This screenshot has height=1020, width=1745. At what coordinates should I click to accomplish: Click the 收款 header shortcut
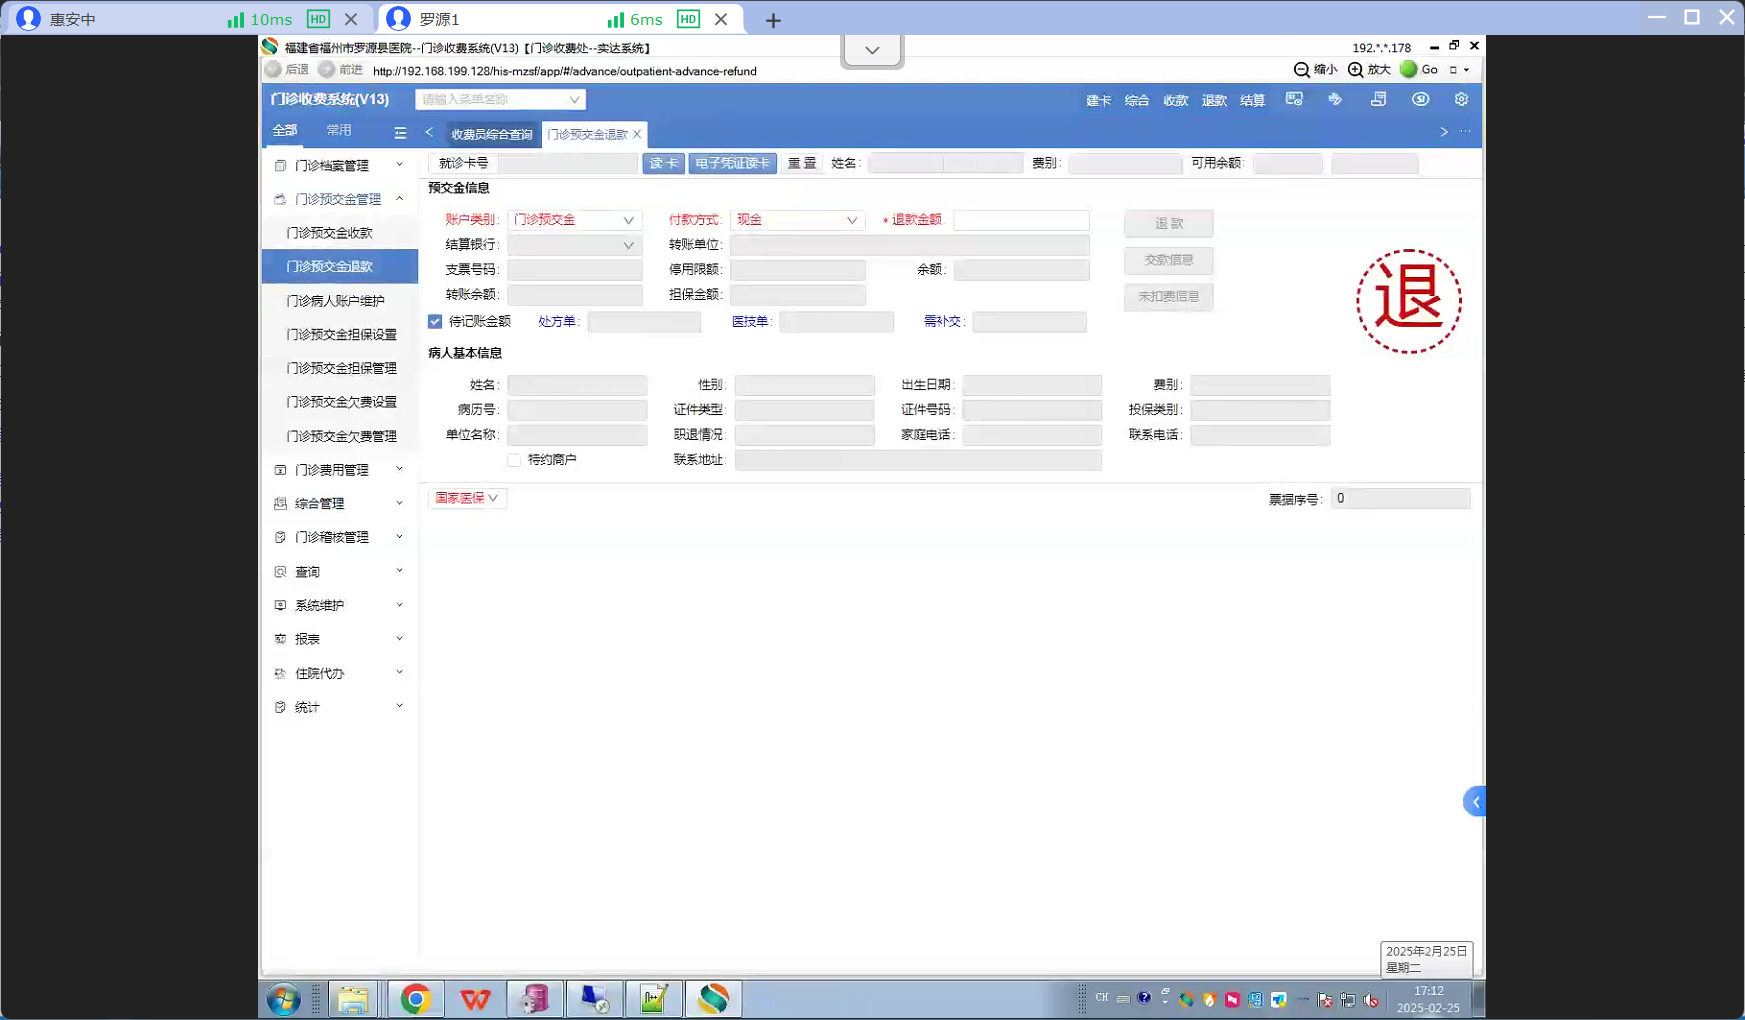click(x=1175, y=100)
